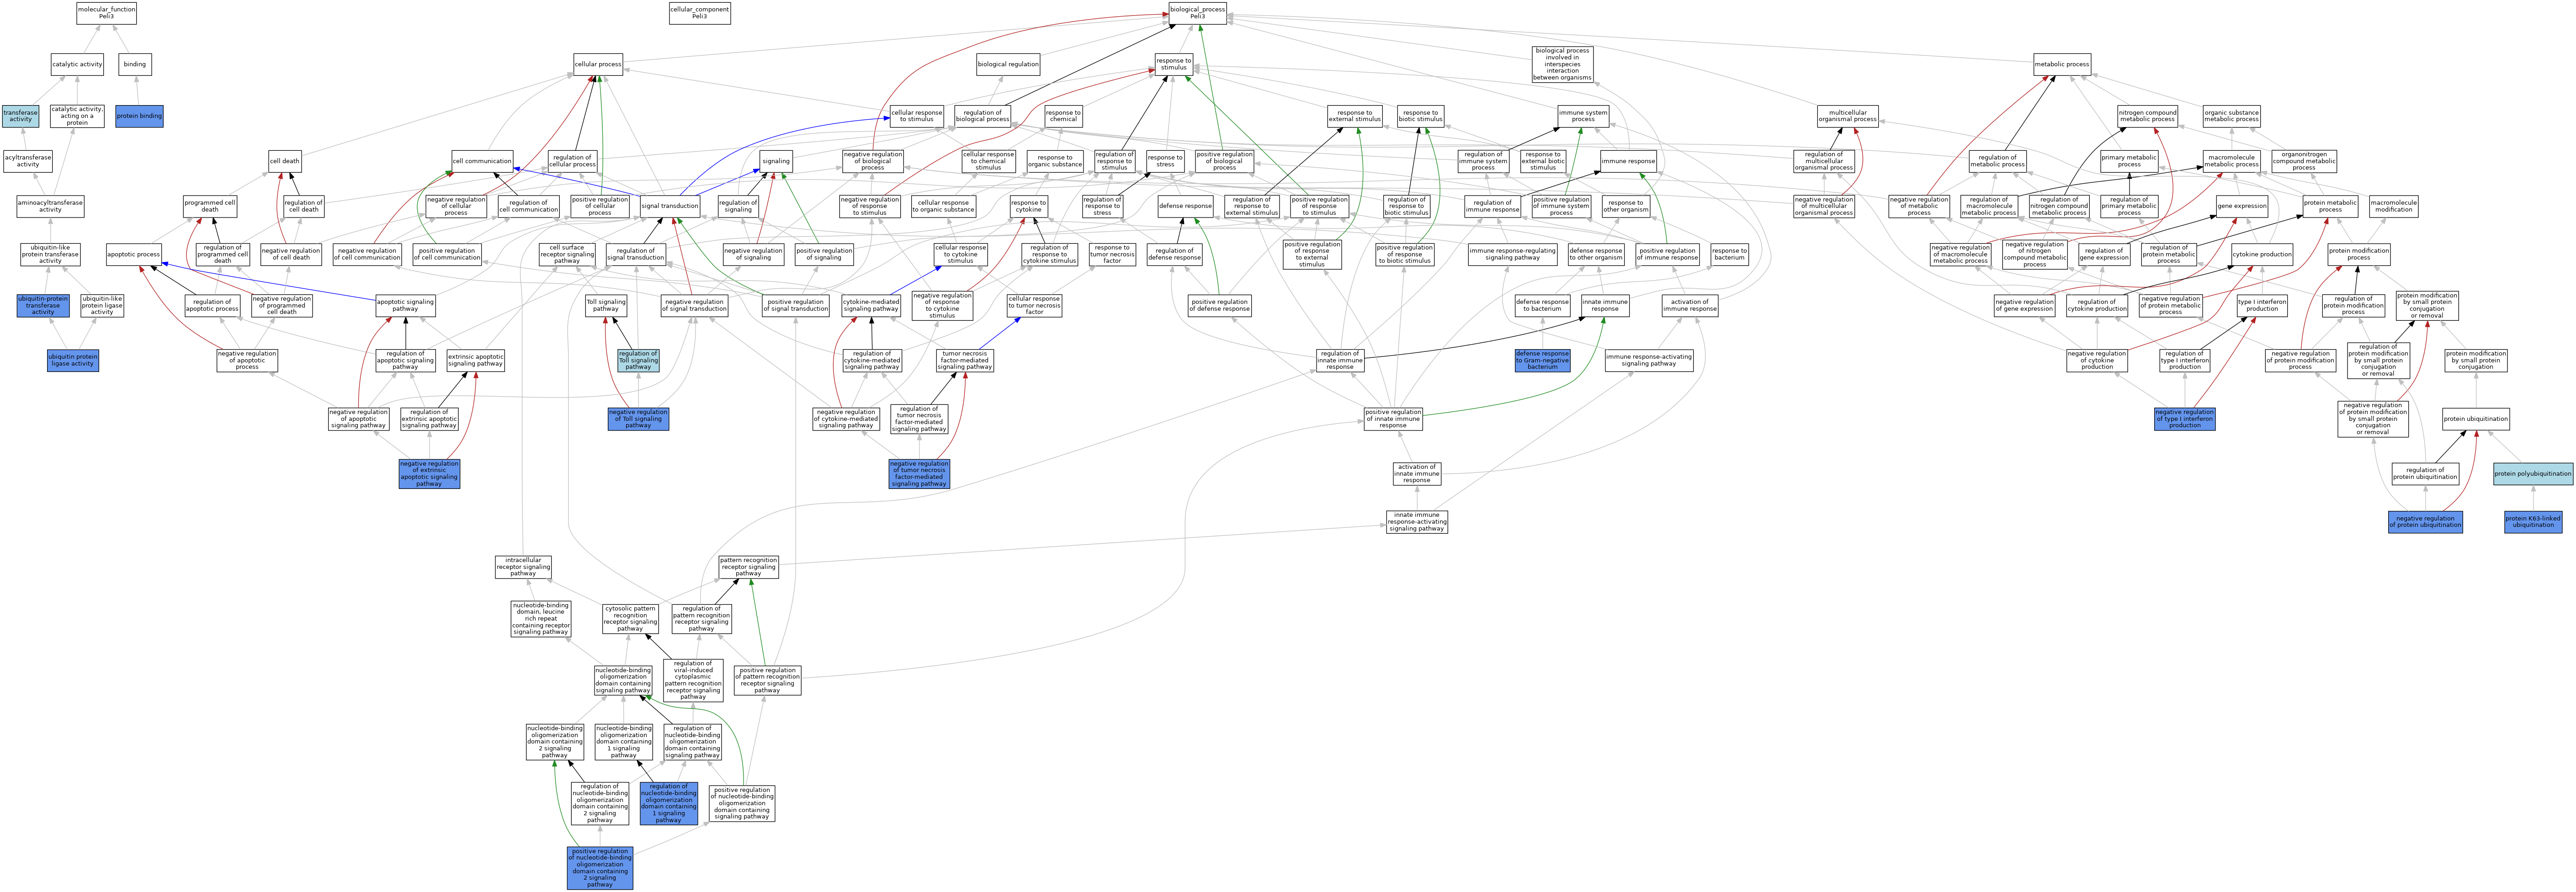The height and width of the screenshot is (892, 2576).
Task: Click the blue 'protein binding' node
Action: coord(139,116)
